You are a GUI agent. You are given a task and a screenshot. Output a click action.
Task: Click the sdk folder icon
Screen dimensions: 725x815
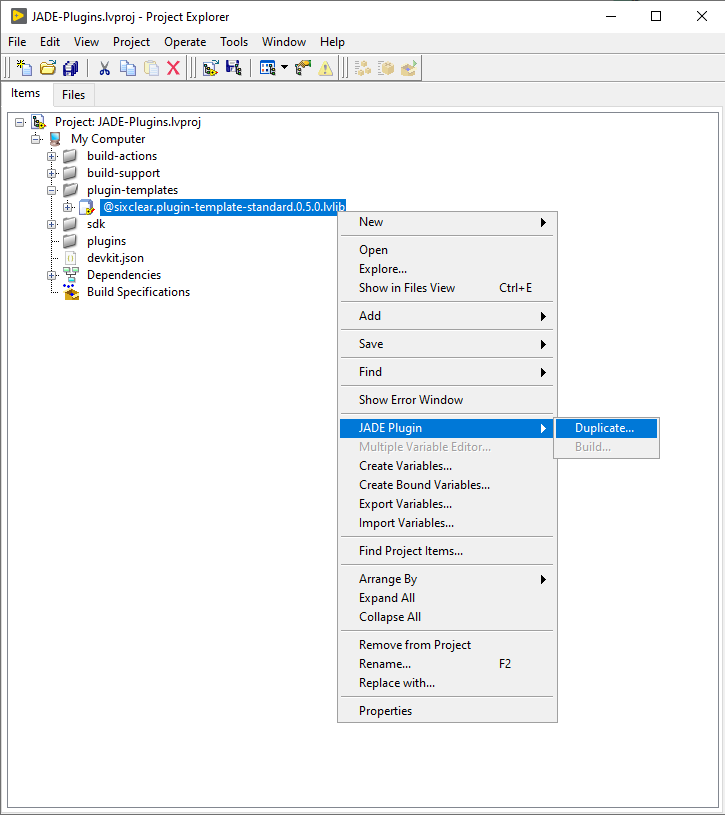pos(70,224)
